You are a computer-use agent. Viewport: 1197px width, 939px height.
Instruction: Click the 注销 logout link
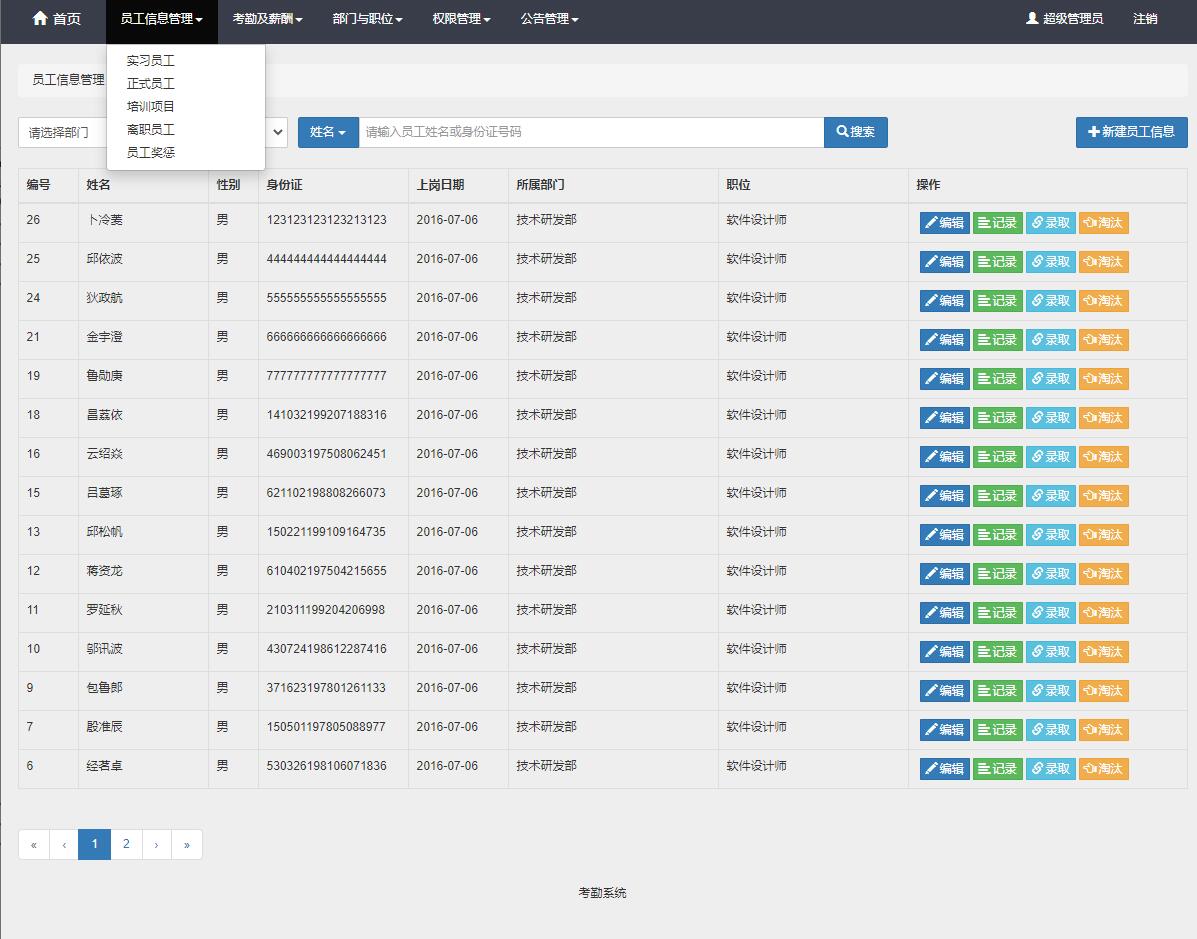(x=1145, y=19)
